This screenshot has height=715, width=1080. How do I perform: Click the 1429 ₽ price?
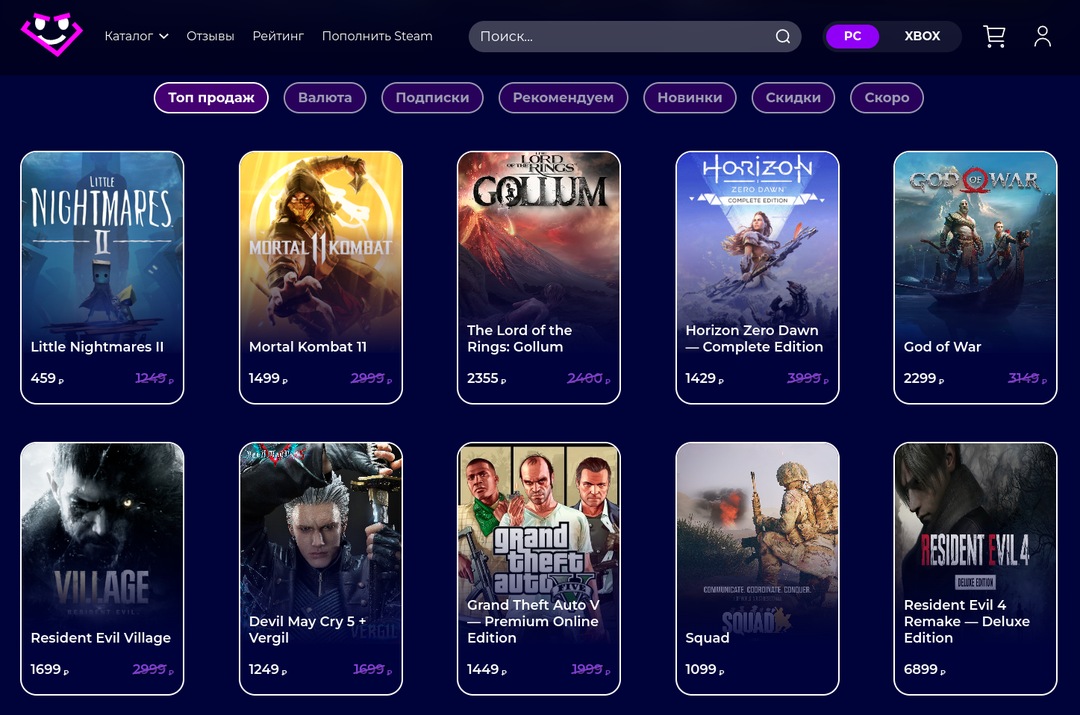[x=705, y=378]
